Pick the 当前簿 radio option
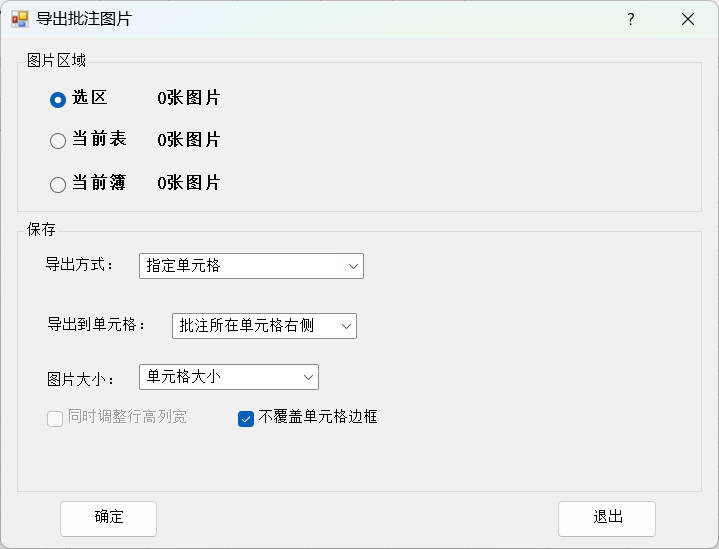The width and height of the screenshot is (719, 549). (x=58, y=184)
